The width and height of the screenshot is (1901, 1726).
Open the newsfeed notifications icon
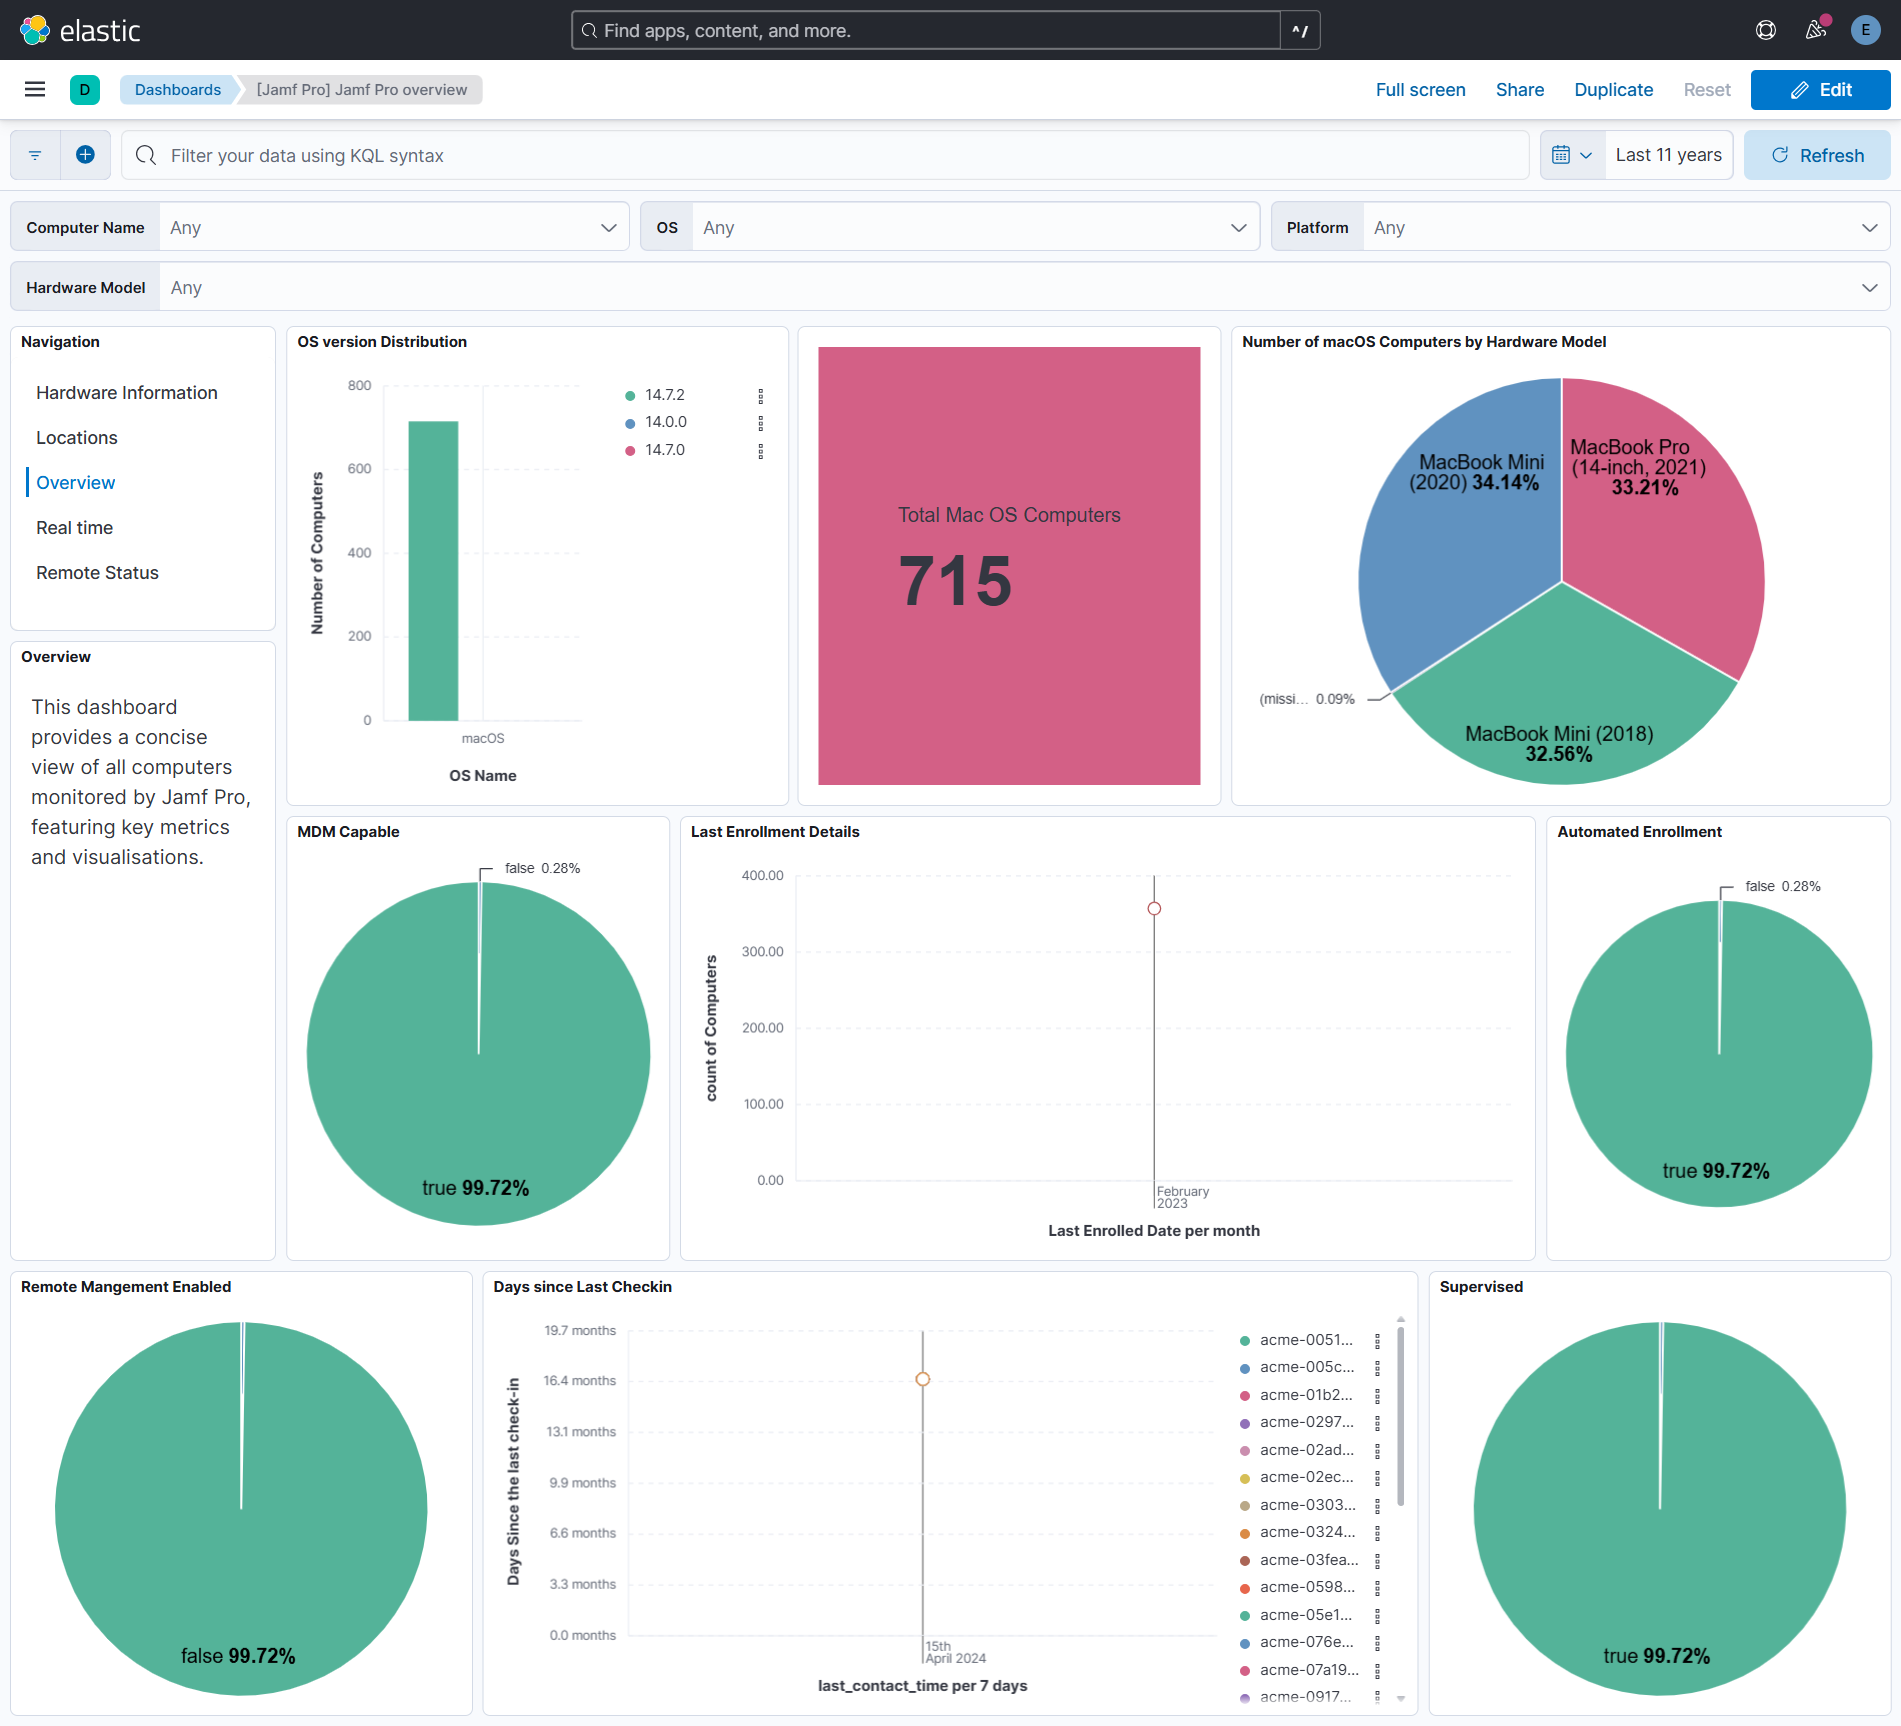(x=1816, y=30)
